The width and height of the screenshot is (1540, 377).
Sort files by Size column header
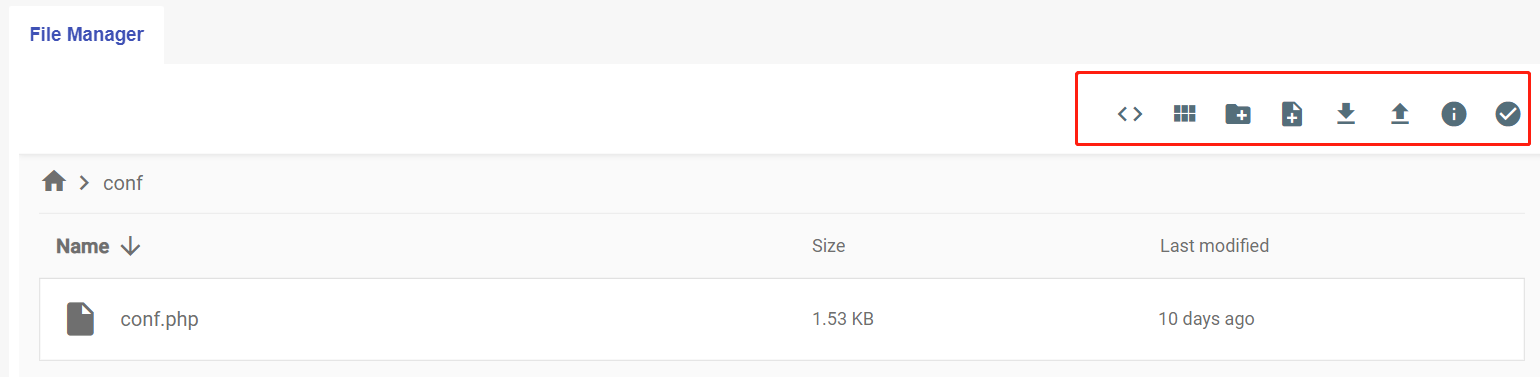[828, 246]
